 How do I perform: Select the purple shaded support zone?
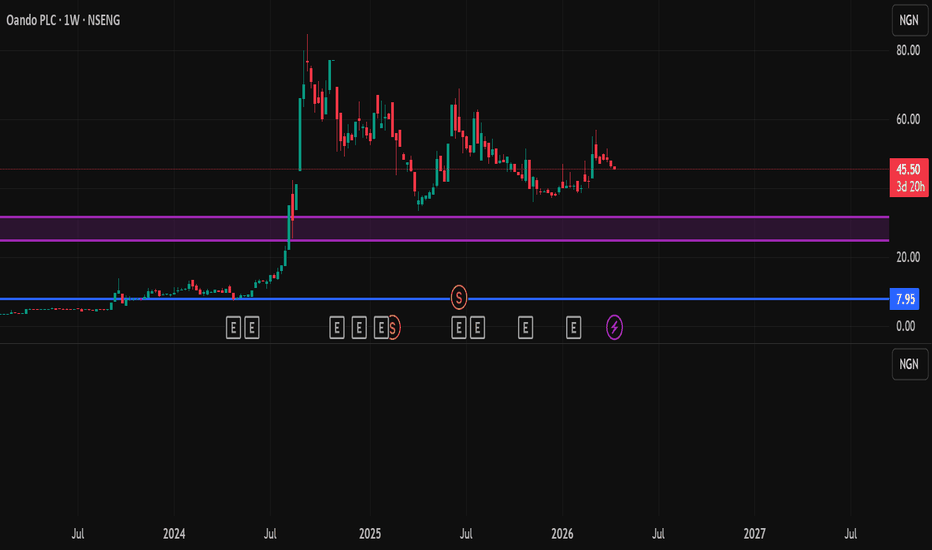pos(444,229)
